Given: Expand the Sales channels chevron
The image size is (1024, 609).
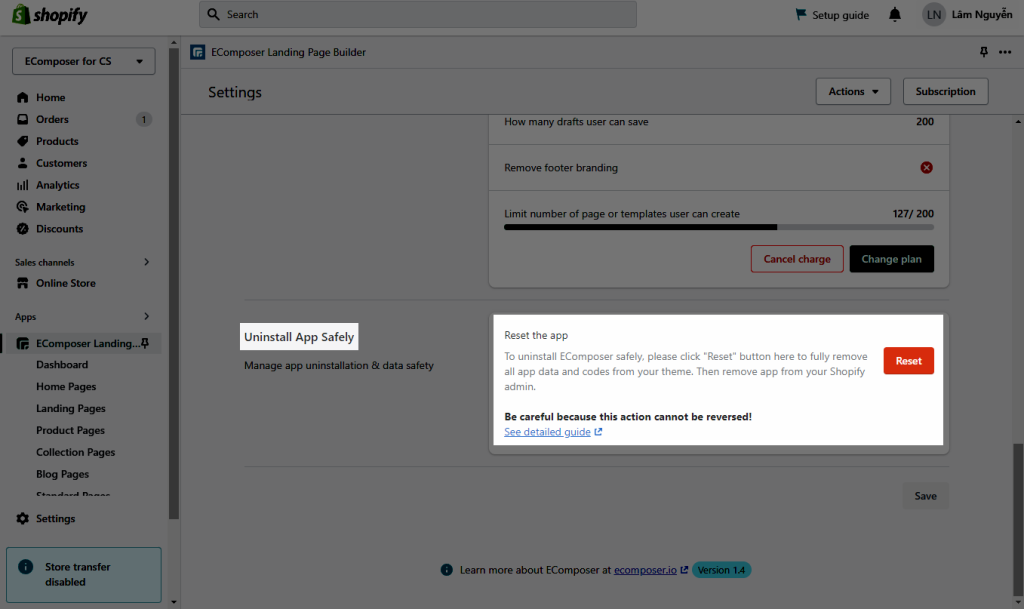Looking at the screenshot, I should [x=146, y=262].
